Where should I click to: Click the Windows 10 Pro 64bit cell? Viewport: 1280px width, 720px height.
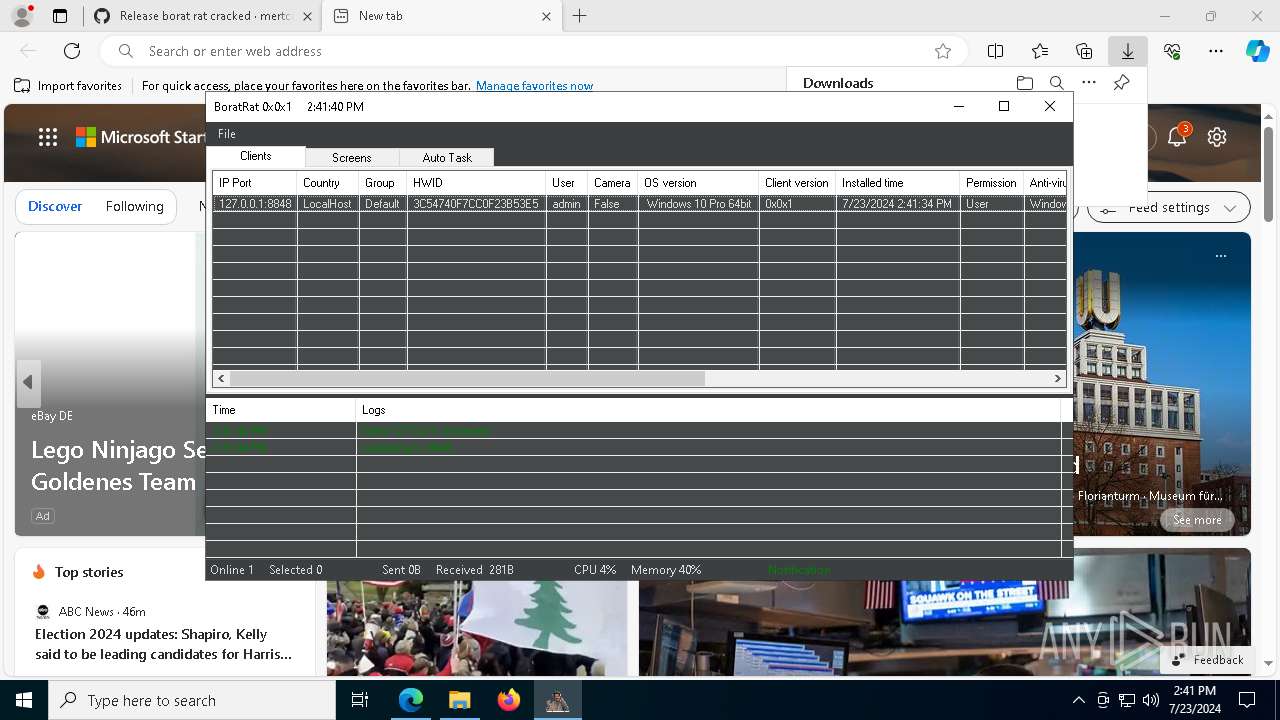pyautogui.click(x=698, y=204)
